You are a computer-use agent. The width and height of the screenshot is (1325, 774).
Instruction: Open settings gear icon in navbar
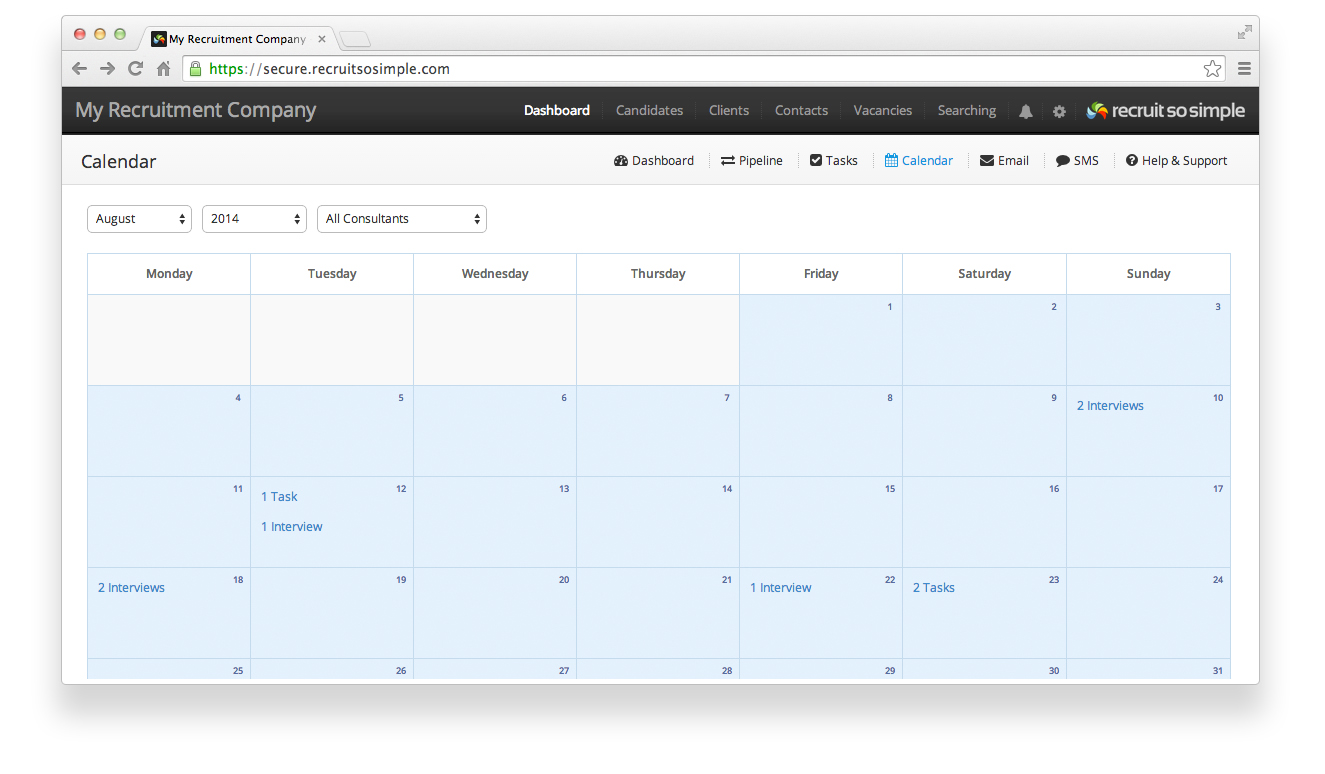[x=1059, y=111]
